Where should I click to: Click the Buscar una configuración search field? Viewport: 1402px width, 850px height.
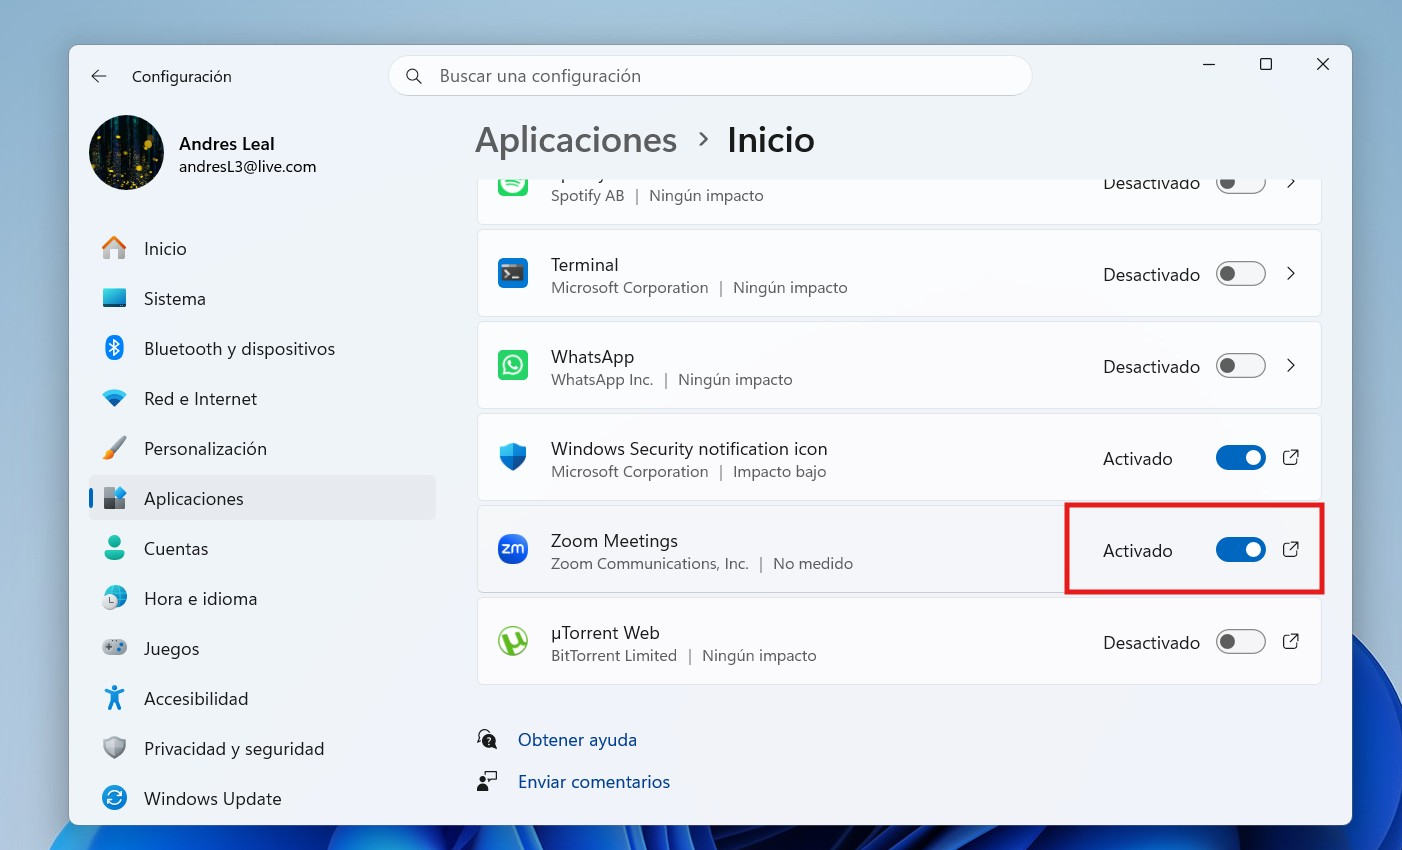pos(710,75)
